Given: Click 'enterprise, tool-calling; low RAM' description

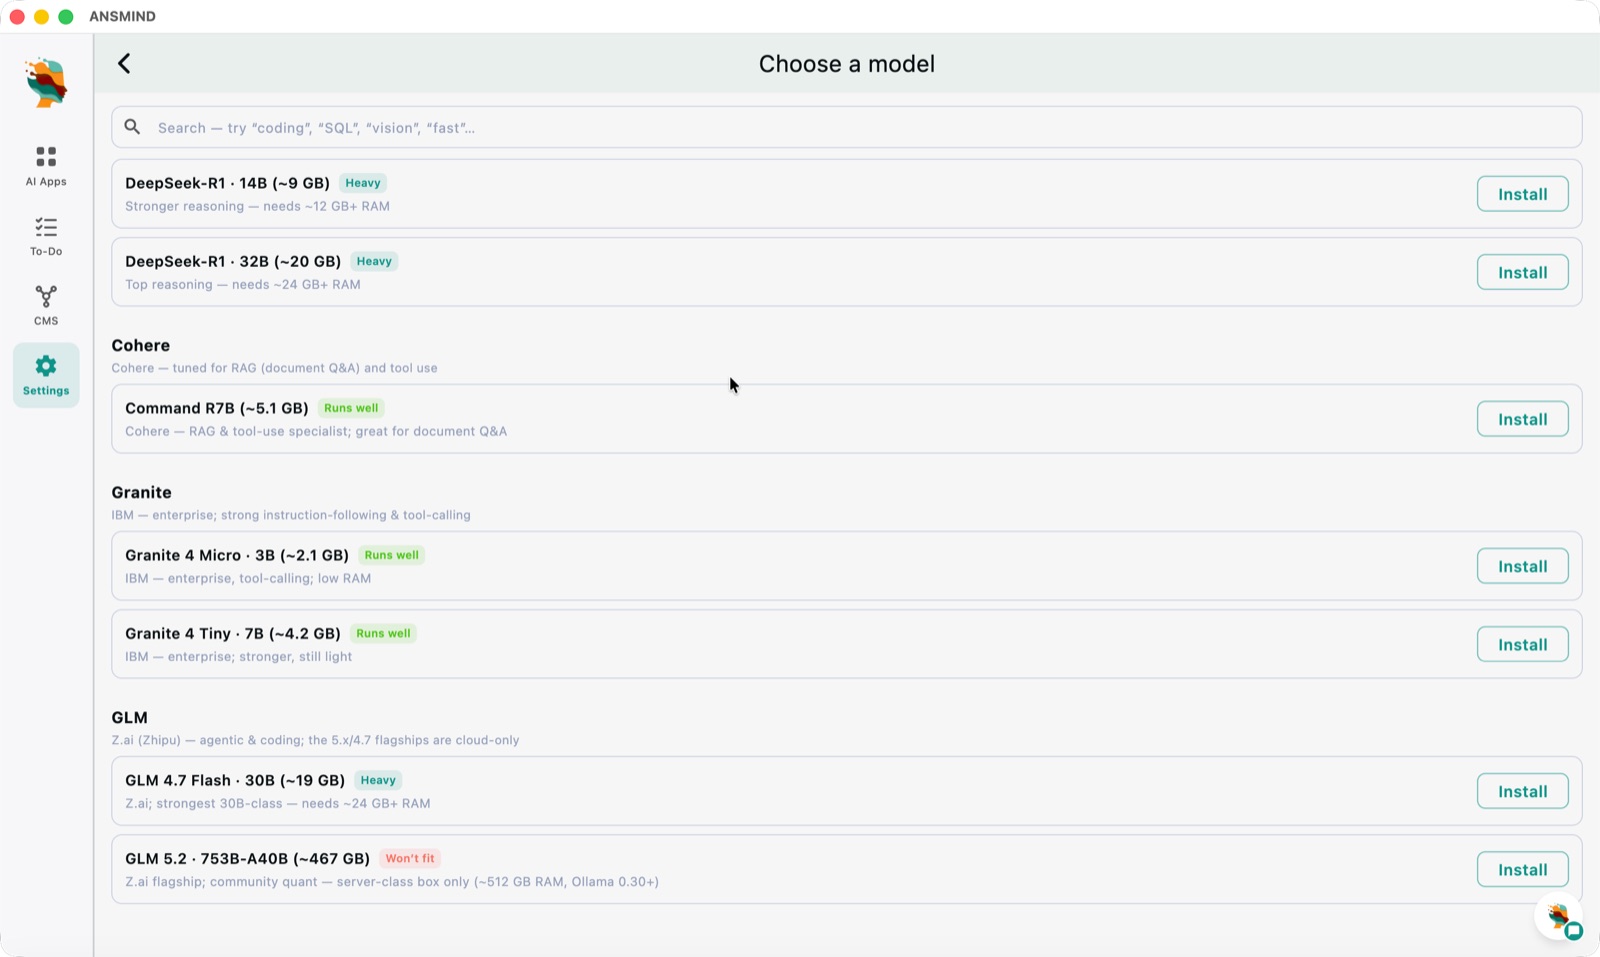Looking at the screenshot, I should point(248,578).
